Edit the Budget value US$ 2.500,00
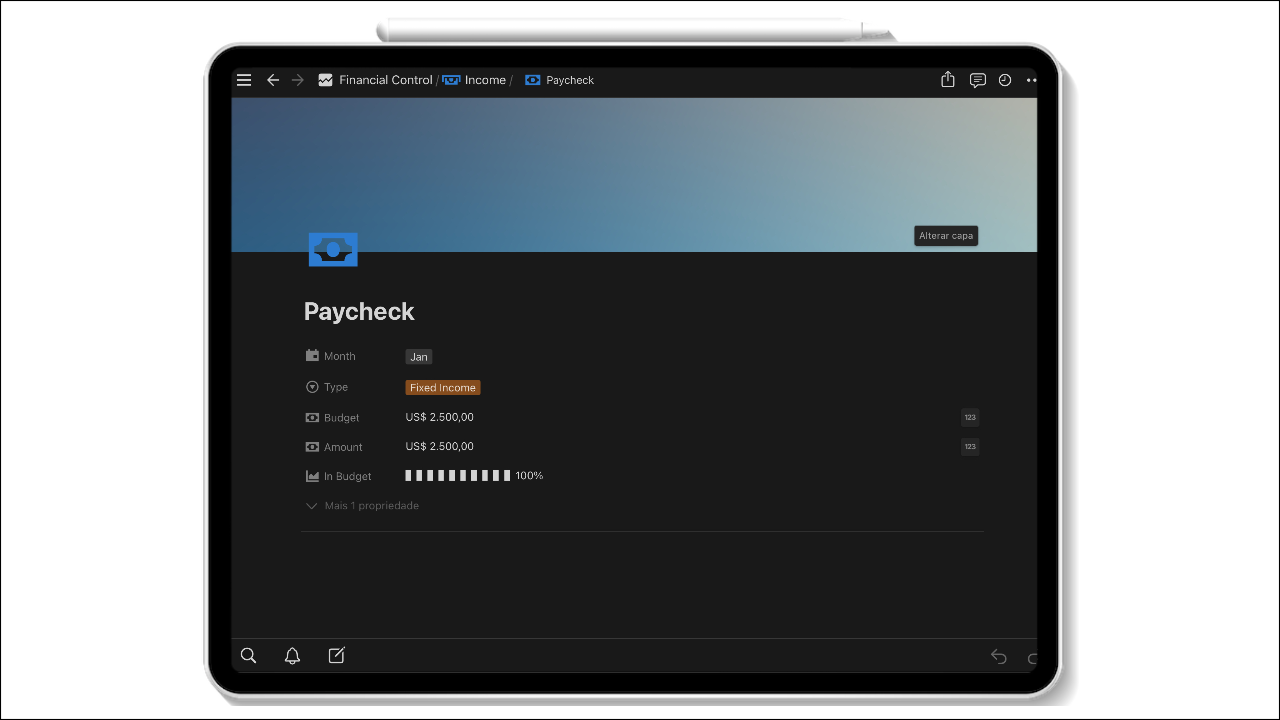Screen dimensions: 1280x720 (x=440, y=417)
